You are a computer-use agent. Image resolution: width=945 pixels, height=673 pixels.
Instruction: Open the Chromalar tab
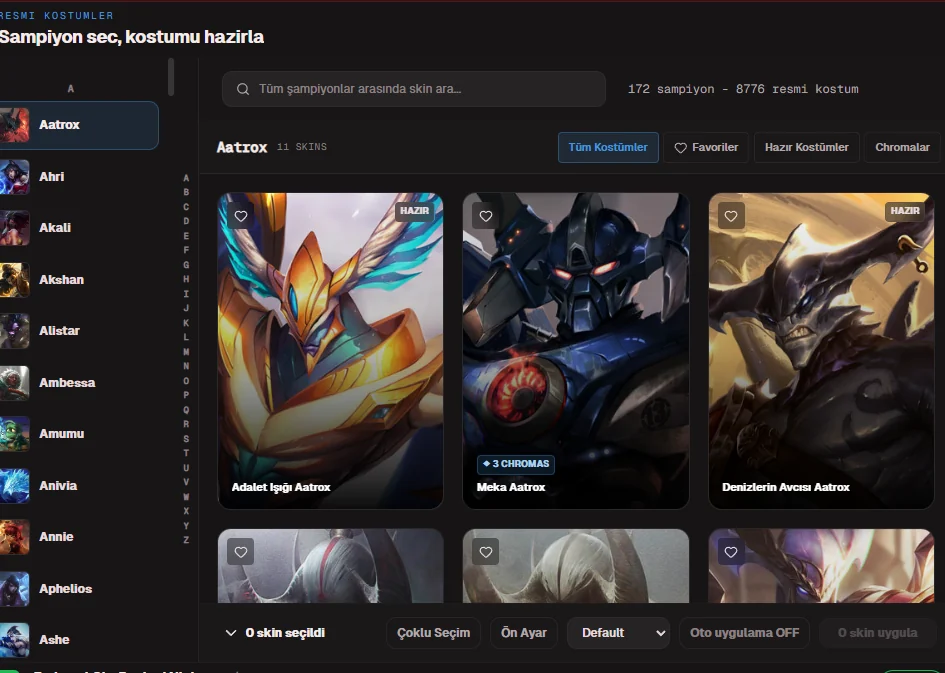(x=902, y=148)
